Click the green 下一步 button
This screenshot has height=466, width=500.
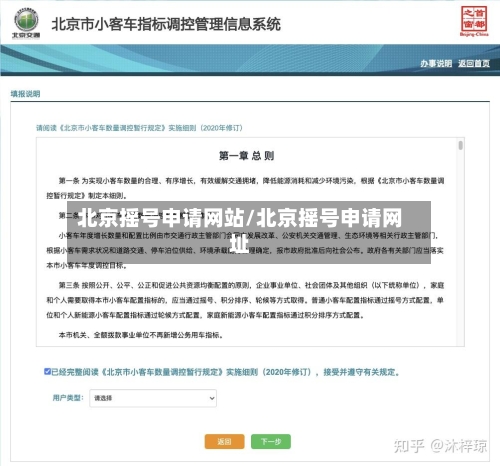tap(271, 442)
